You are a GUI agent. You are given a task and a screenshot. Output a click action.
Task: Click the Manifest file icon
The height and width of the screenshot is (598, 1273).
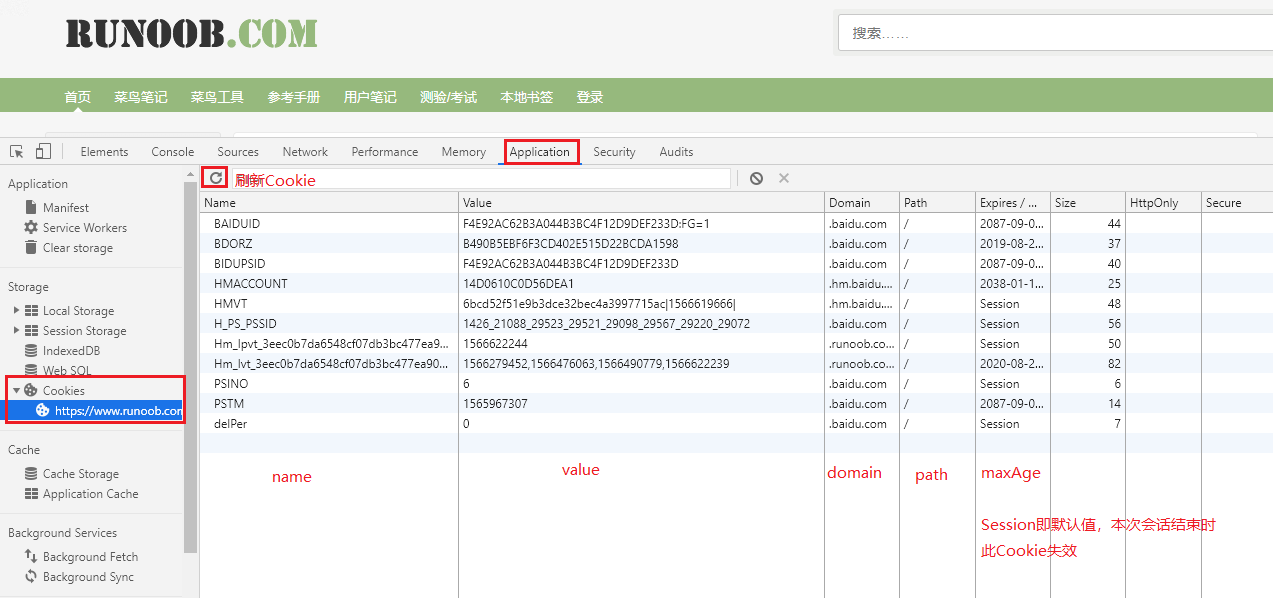pos(31,207)
